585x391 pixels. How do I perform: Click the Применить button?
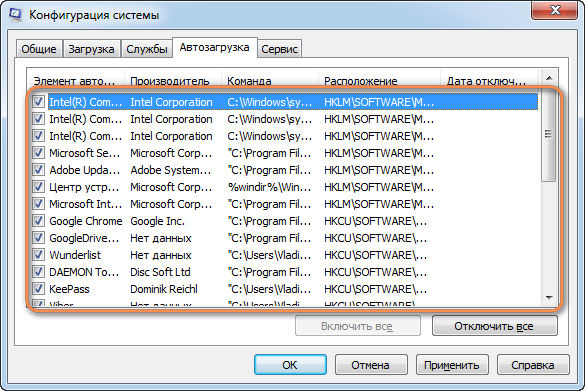pos(452,365)
